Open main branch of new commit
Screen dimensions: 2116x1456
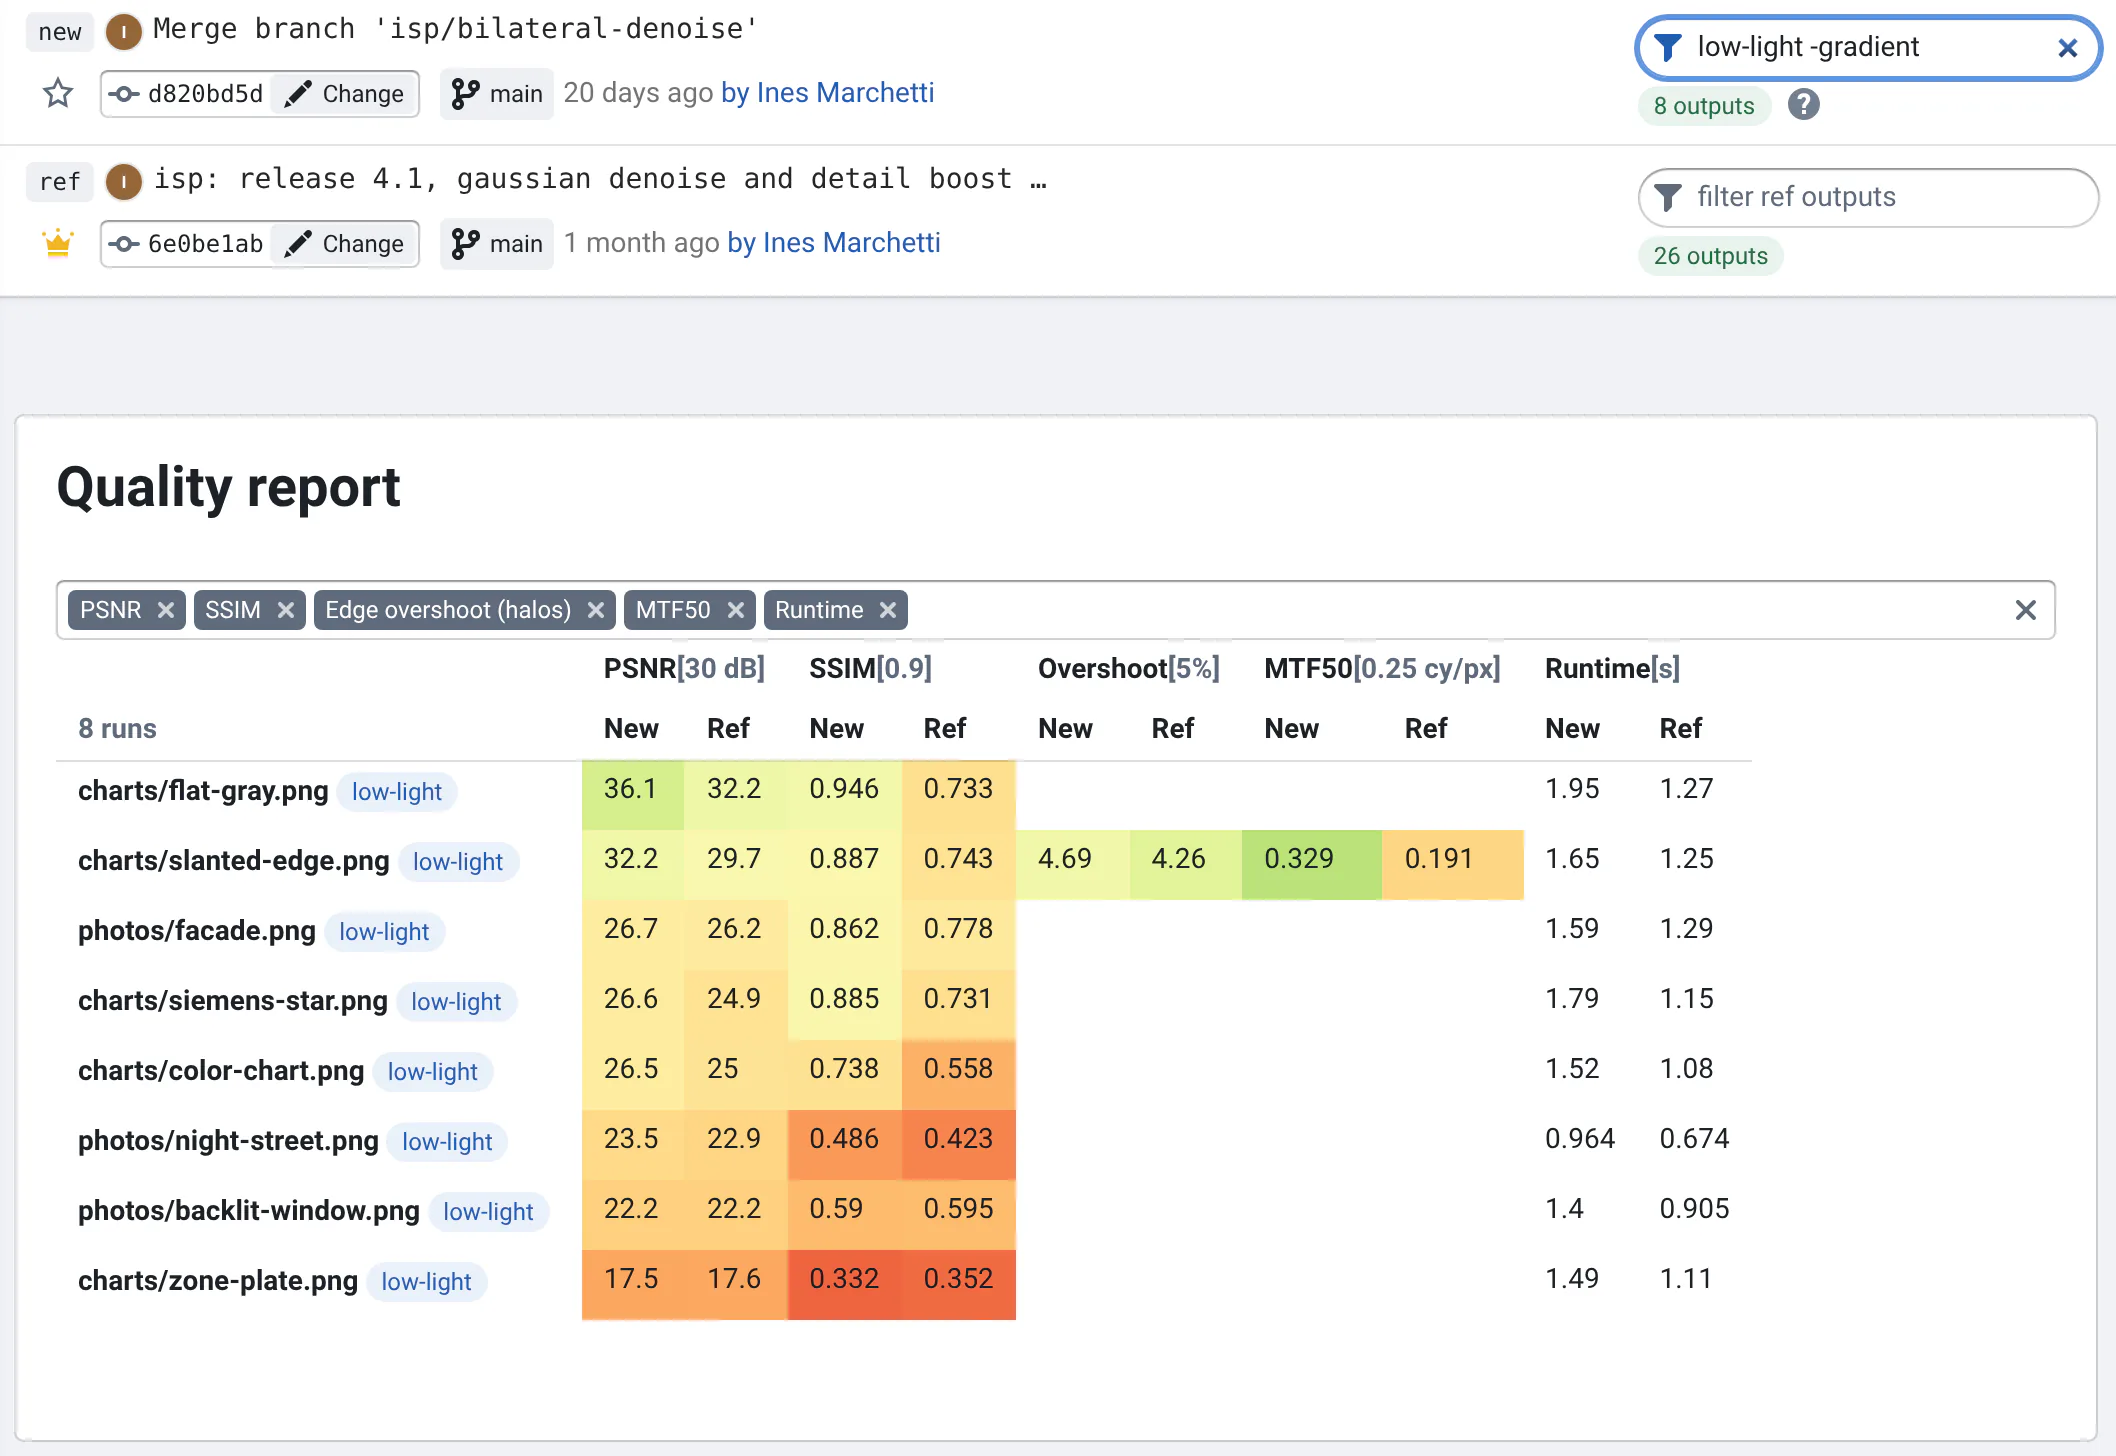point(497,94)
